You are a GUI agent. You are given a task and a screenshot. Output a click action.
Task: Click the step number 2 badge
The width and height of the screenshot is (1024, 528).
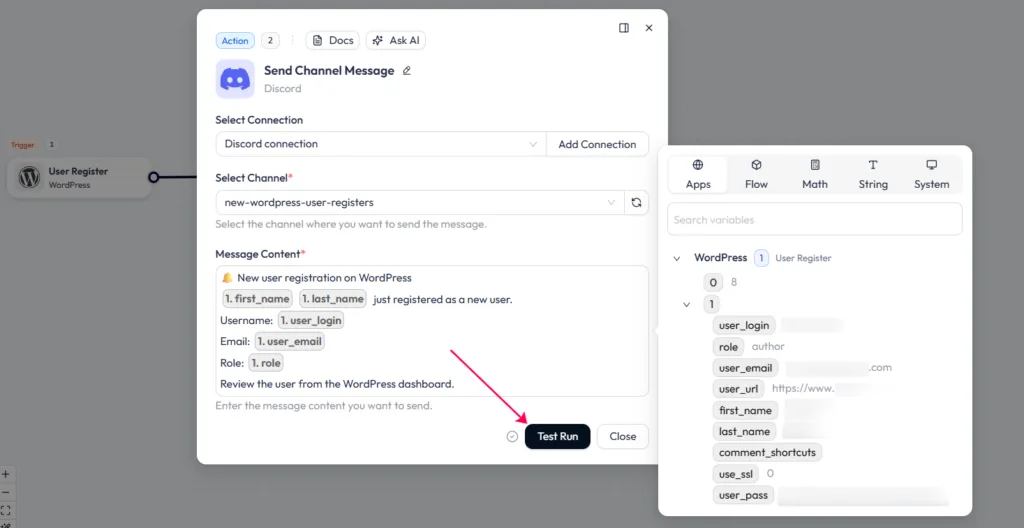(x=270, y=41)
